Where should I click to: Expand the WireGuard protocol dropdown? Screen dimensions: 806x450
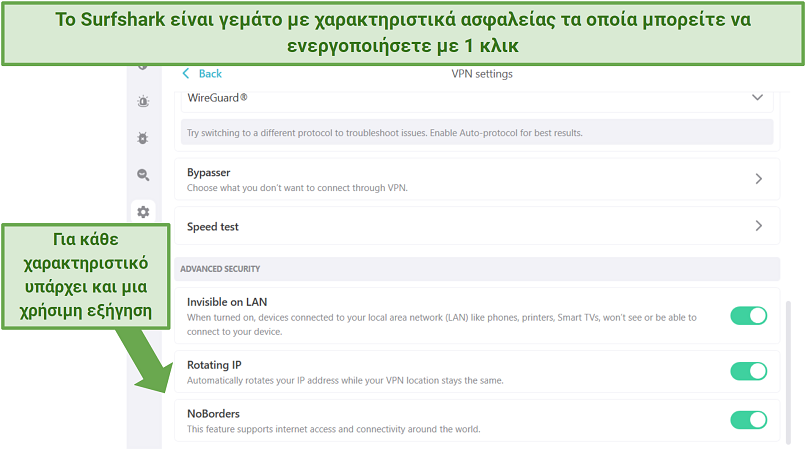pyautogui.click(x=477, y=98)
